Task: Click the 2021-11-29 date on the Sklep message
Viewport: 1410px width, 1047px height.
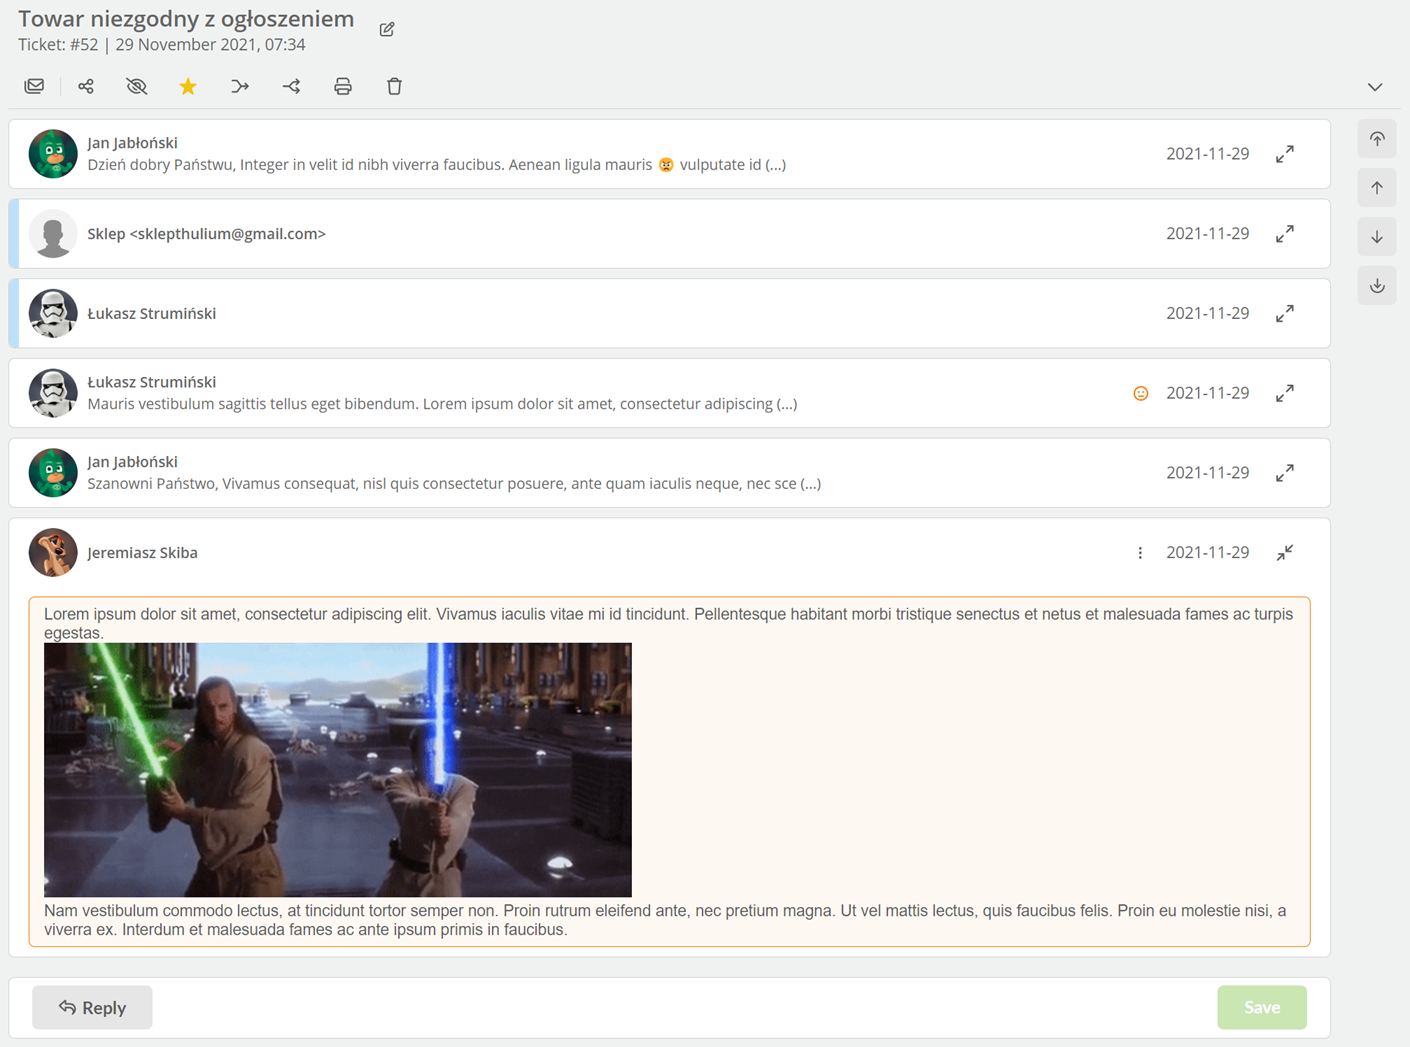Action: (x=1207, y=234)
